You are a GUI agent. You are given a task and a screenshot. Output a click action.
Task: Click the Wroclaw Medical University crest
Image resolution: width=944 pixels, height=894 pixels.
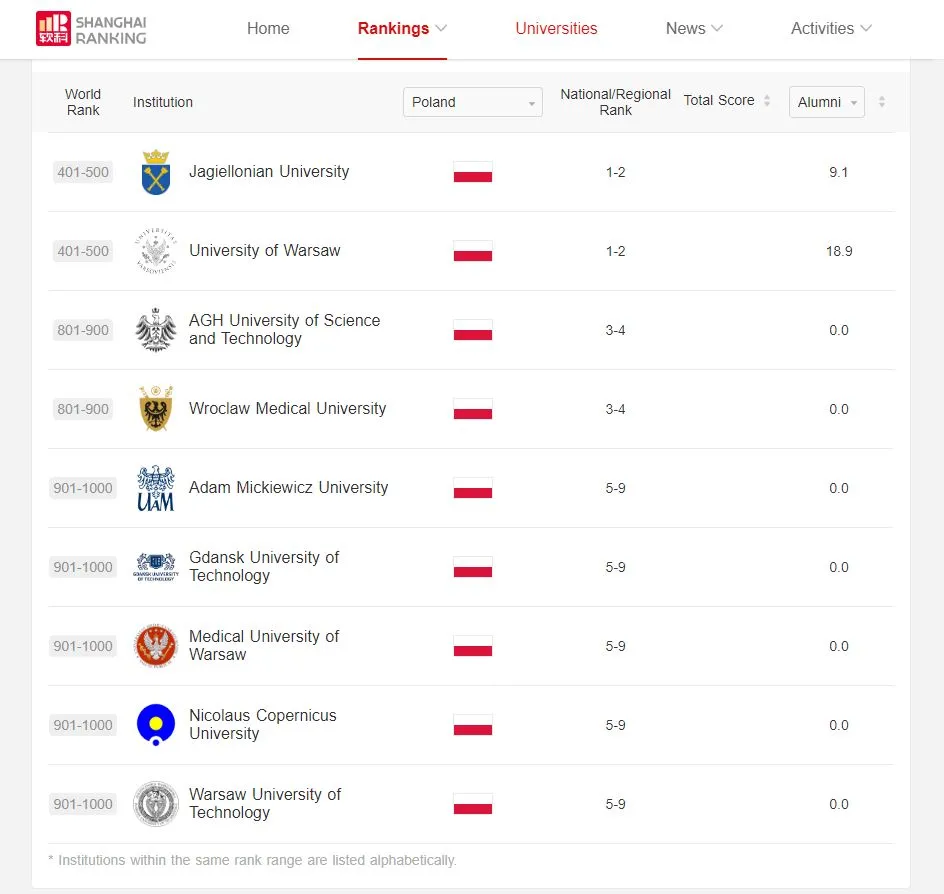156,409
